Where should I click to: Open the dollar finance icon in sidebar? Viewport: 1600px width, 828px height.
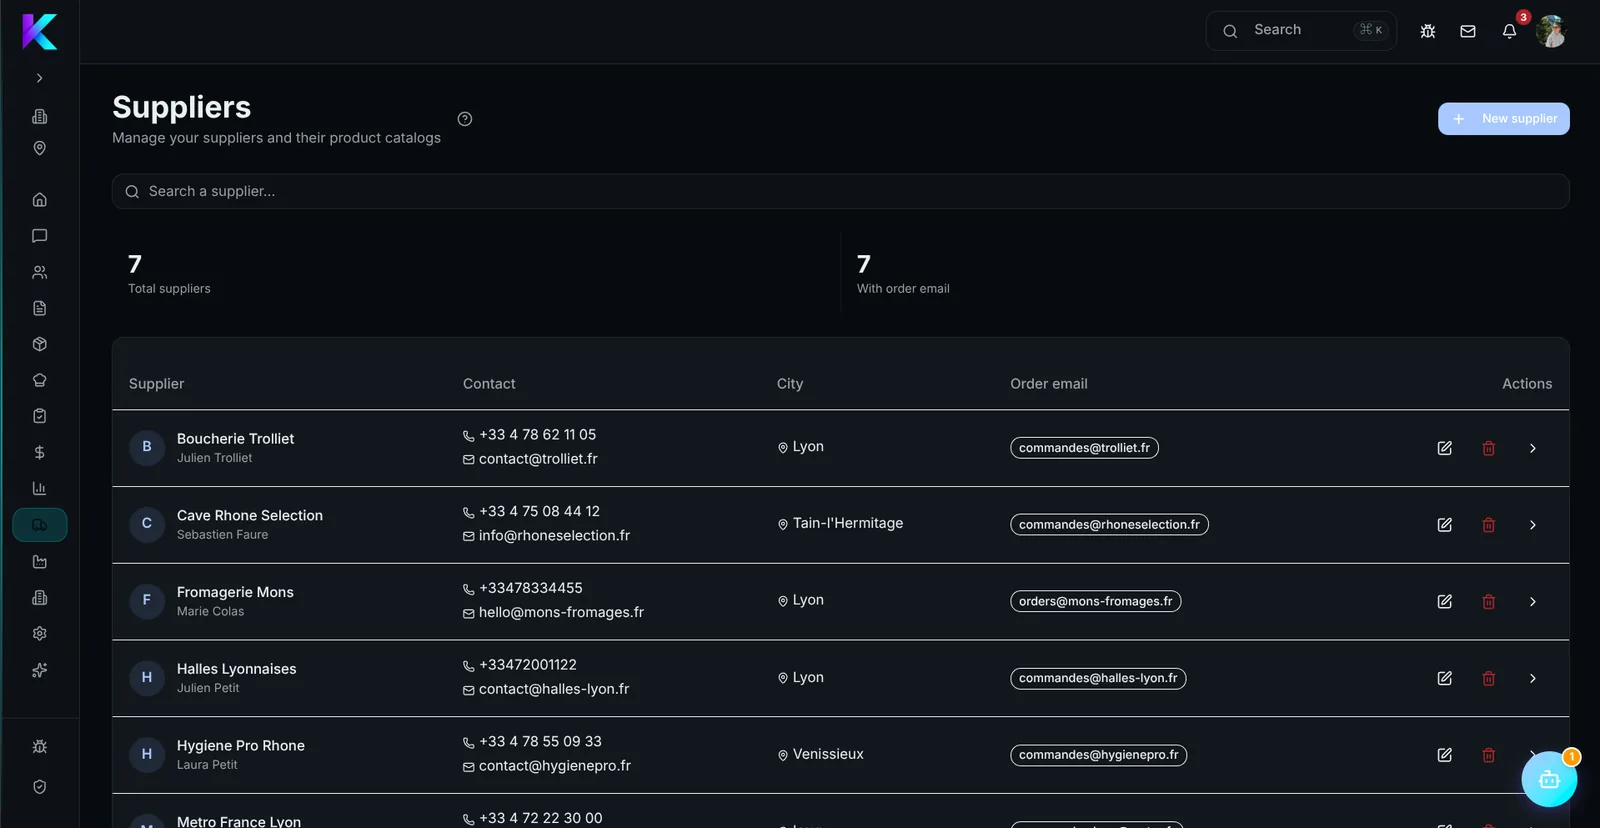tap(40, 452)
